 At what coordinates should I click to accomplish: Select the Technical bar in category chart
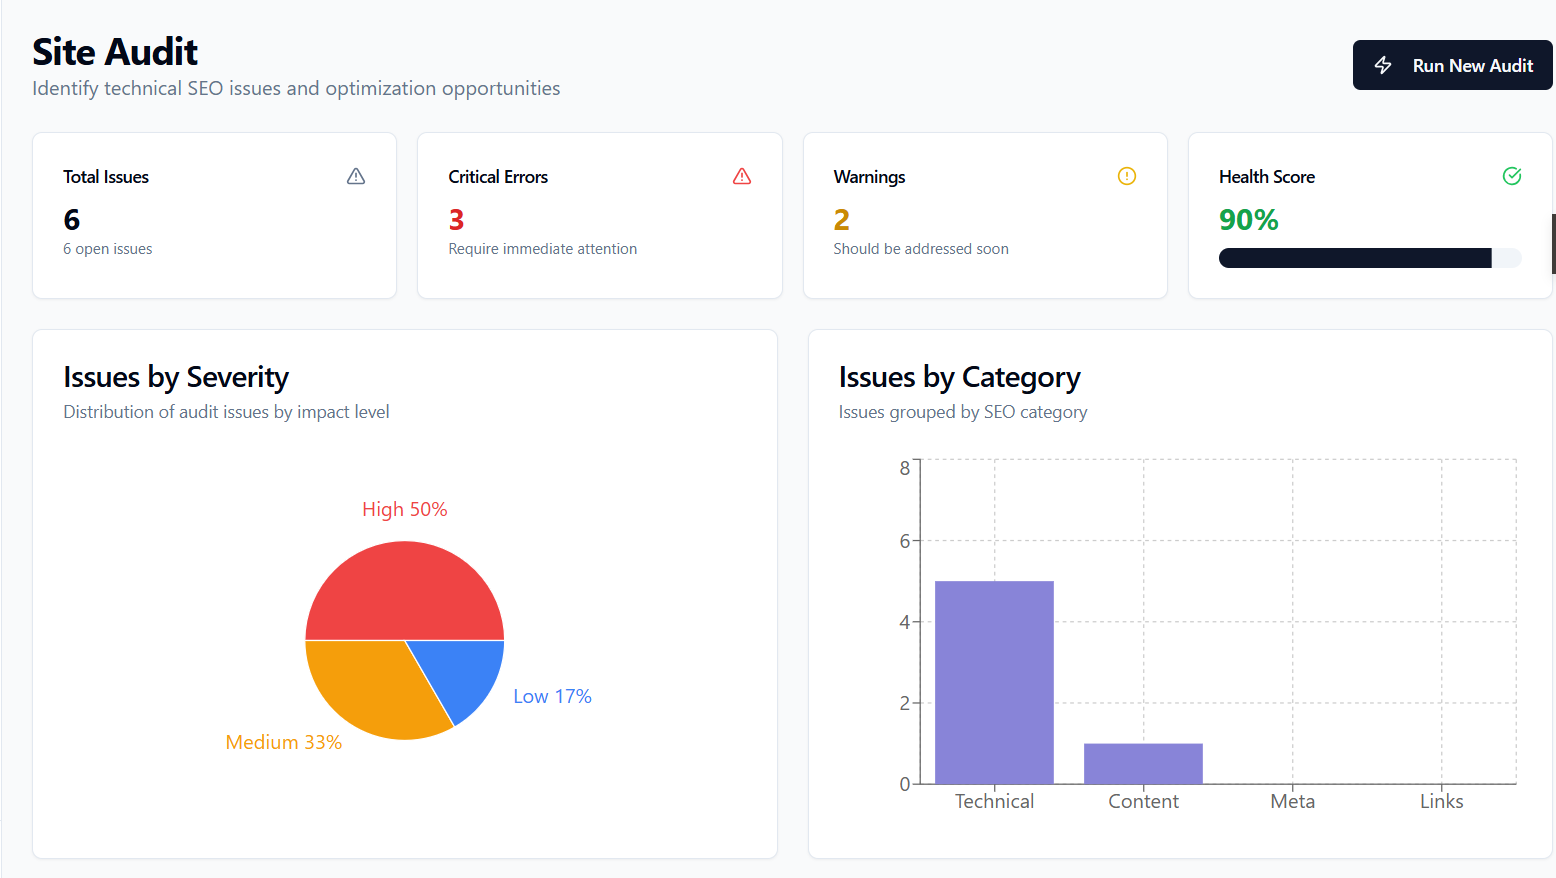tap(994, 680)
